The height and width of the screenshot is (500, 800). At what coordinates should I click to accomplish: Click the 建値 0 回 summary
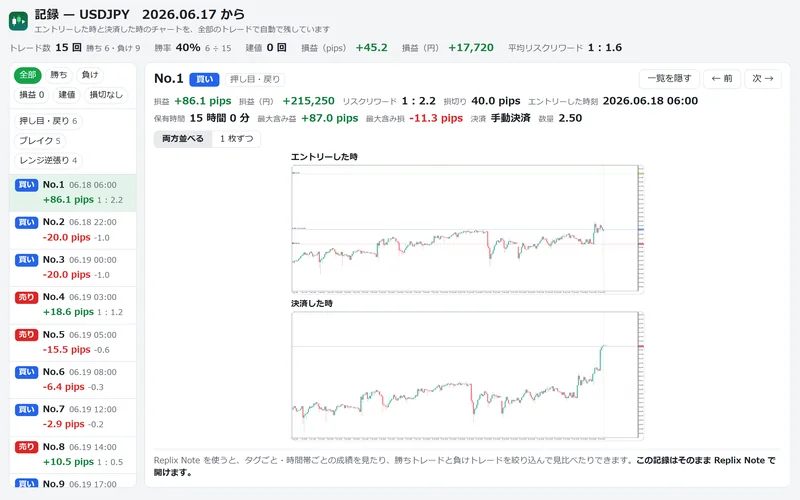tap(266, 48)
